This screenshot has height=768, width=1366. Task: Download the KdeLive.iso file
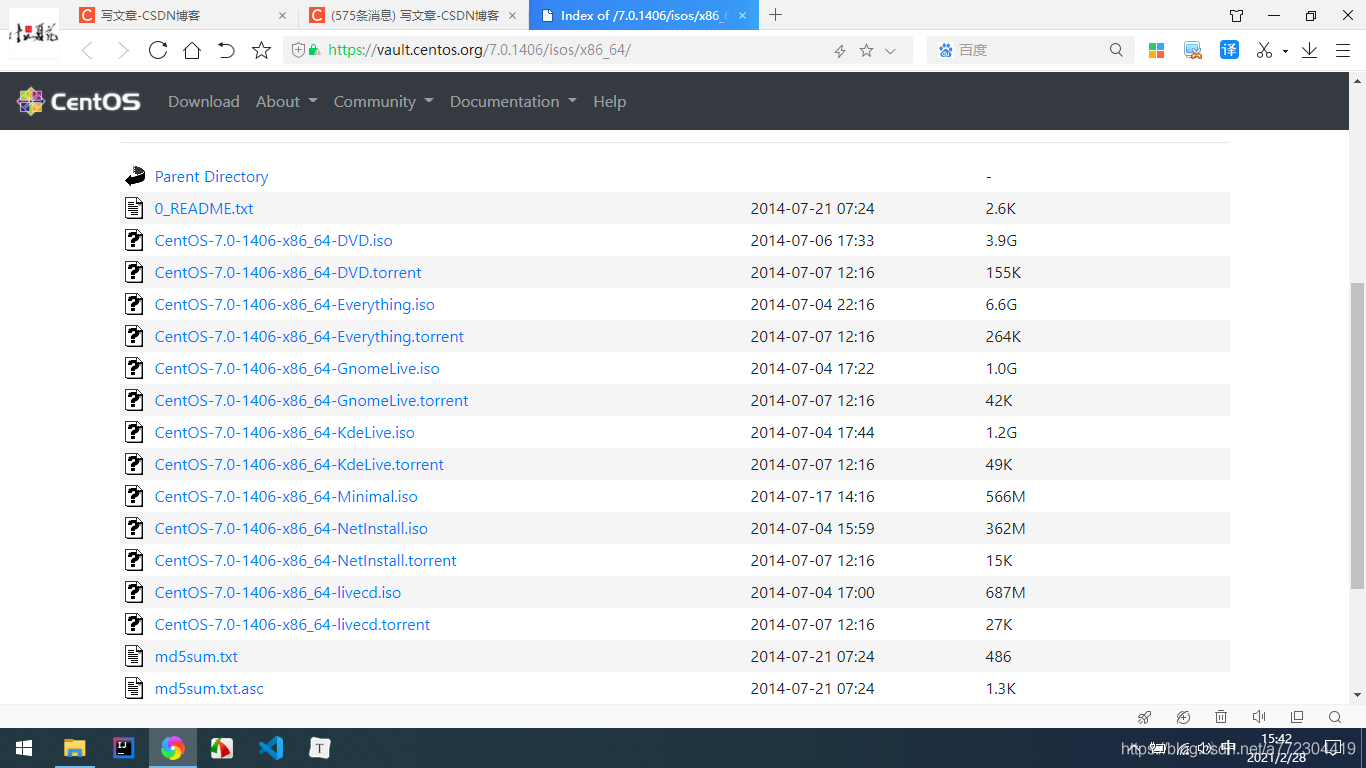(x=284, y=432)
